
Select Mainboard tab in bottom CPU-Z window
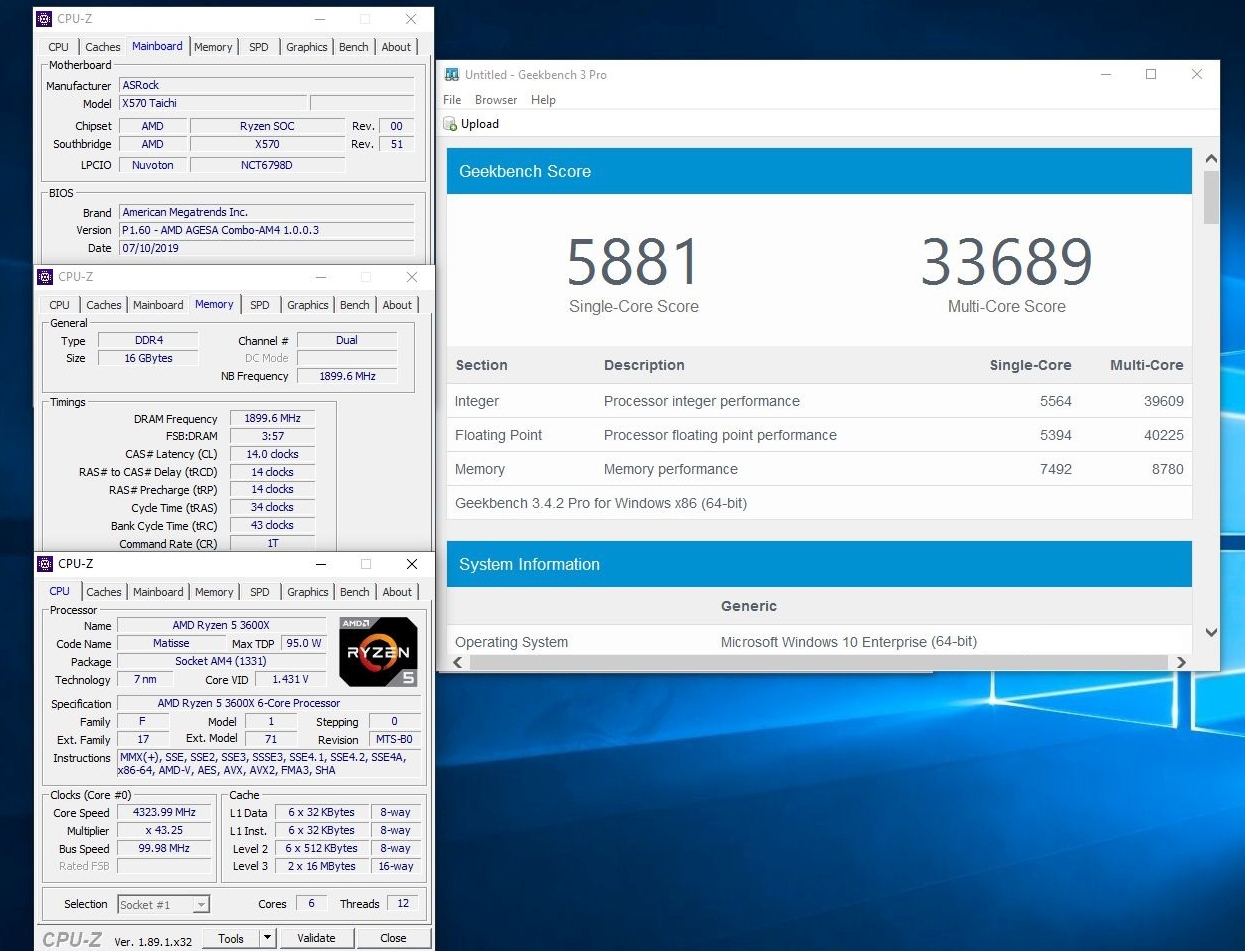(x=158, y=592)
